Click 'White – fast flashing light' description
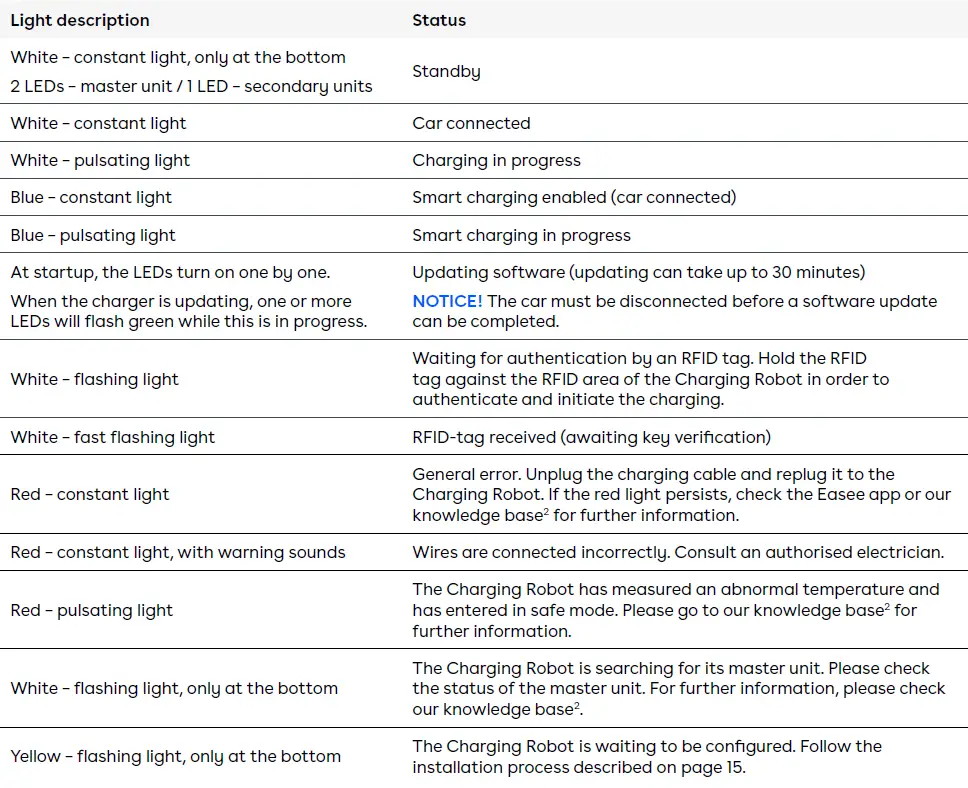968x788 pixels. [x=113, y=437]
